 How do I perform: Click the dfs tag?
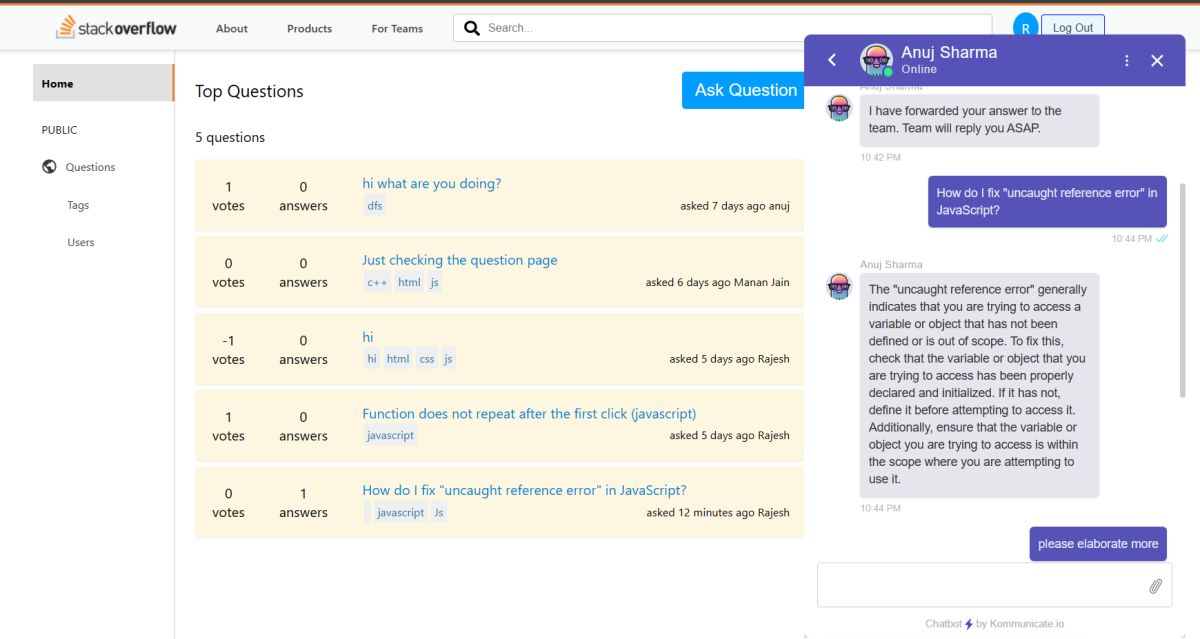click(x=374, y=206)
